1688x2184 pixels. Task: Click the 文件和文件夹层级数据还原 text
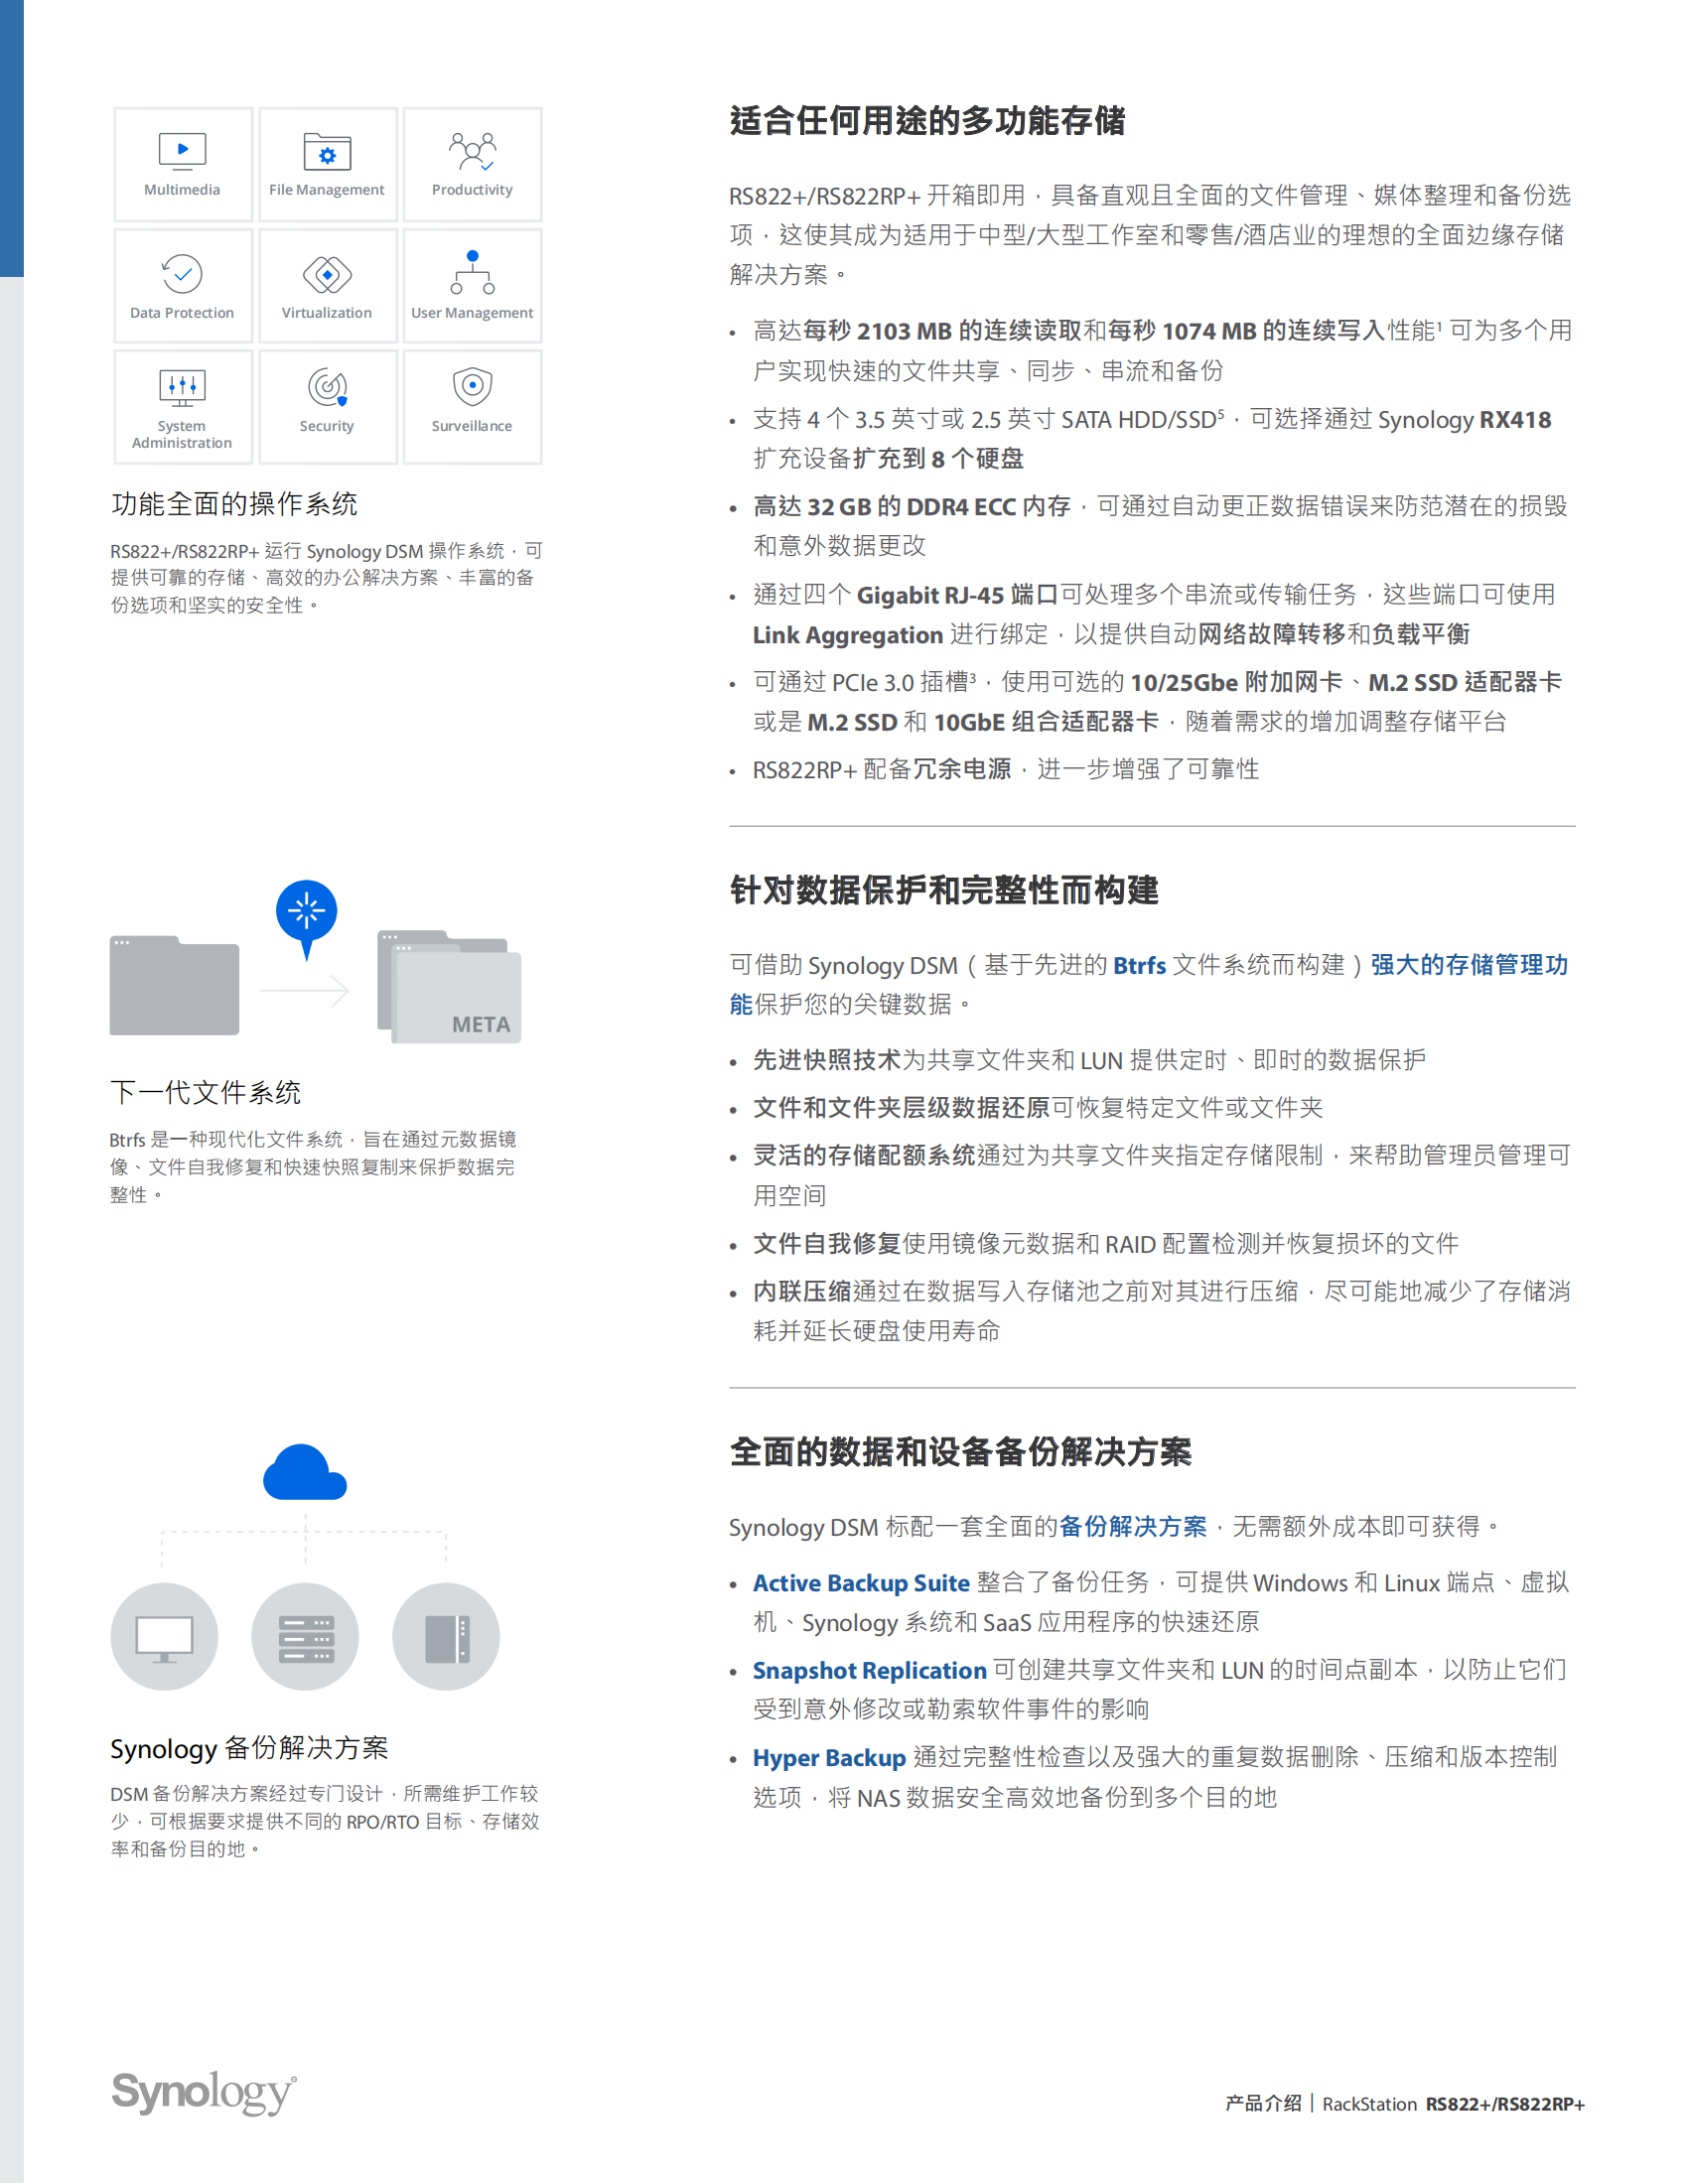pyautogui.click(x=901, y=1108)
